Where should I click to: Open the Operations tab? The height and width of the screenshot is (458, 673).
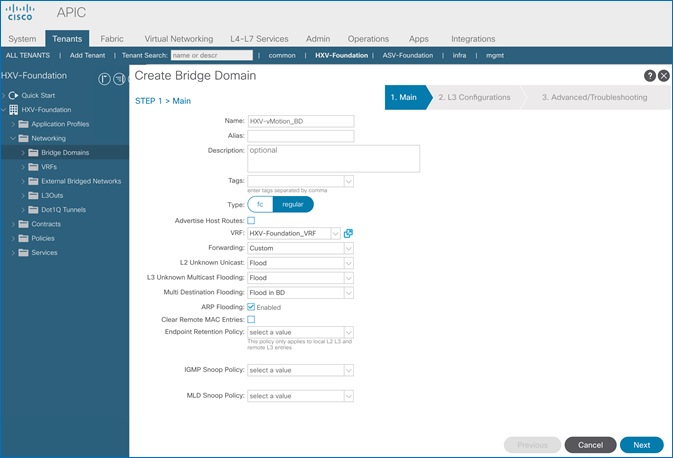click(x=368, y=39)
